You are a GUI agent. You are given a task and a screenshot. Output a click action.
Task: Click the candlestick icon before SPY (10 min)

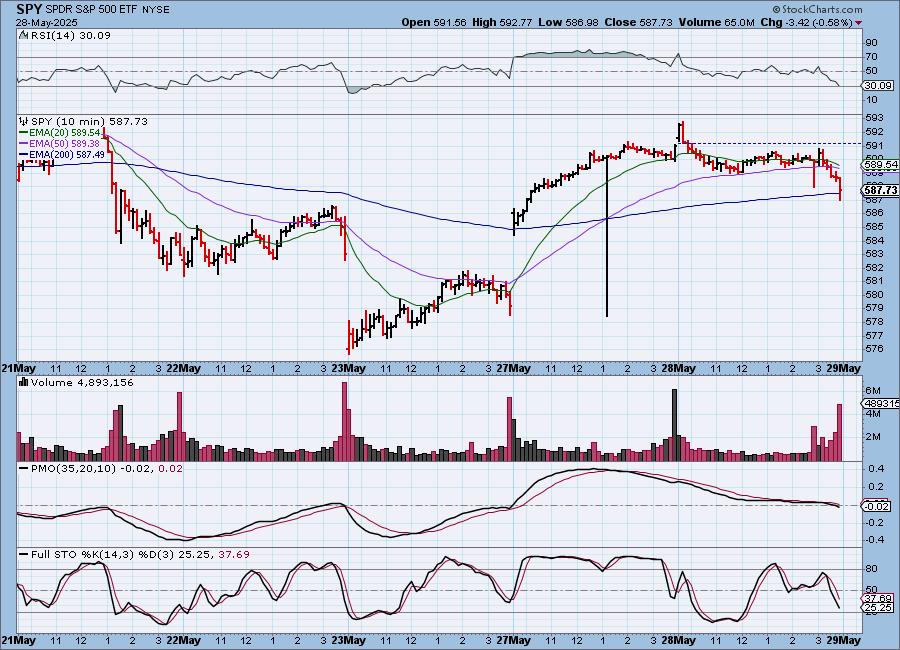24,121
